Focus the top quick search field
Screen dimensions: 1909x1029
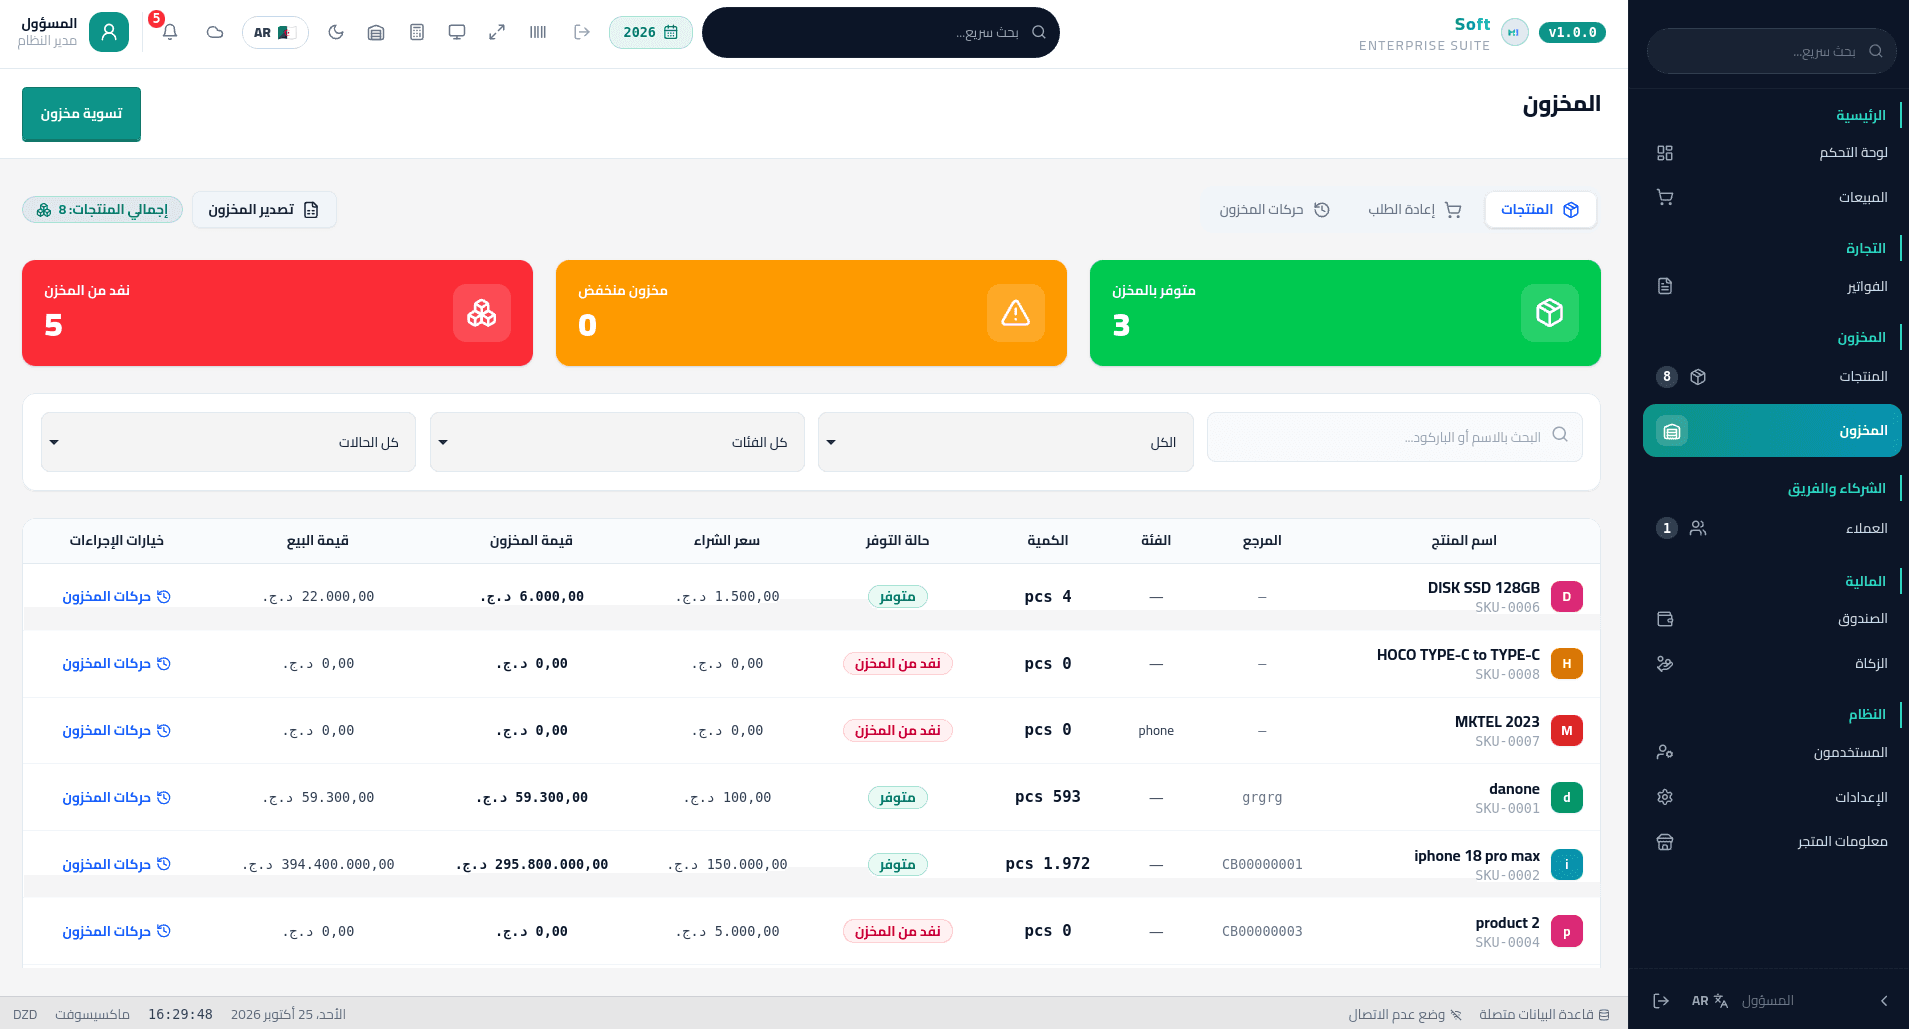point(881,32)
